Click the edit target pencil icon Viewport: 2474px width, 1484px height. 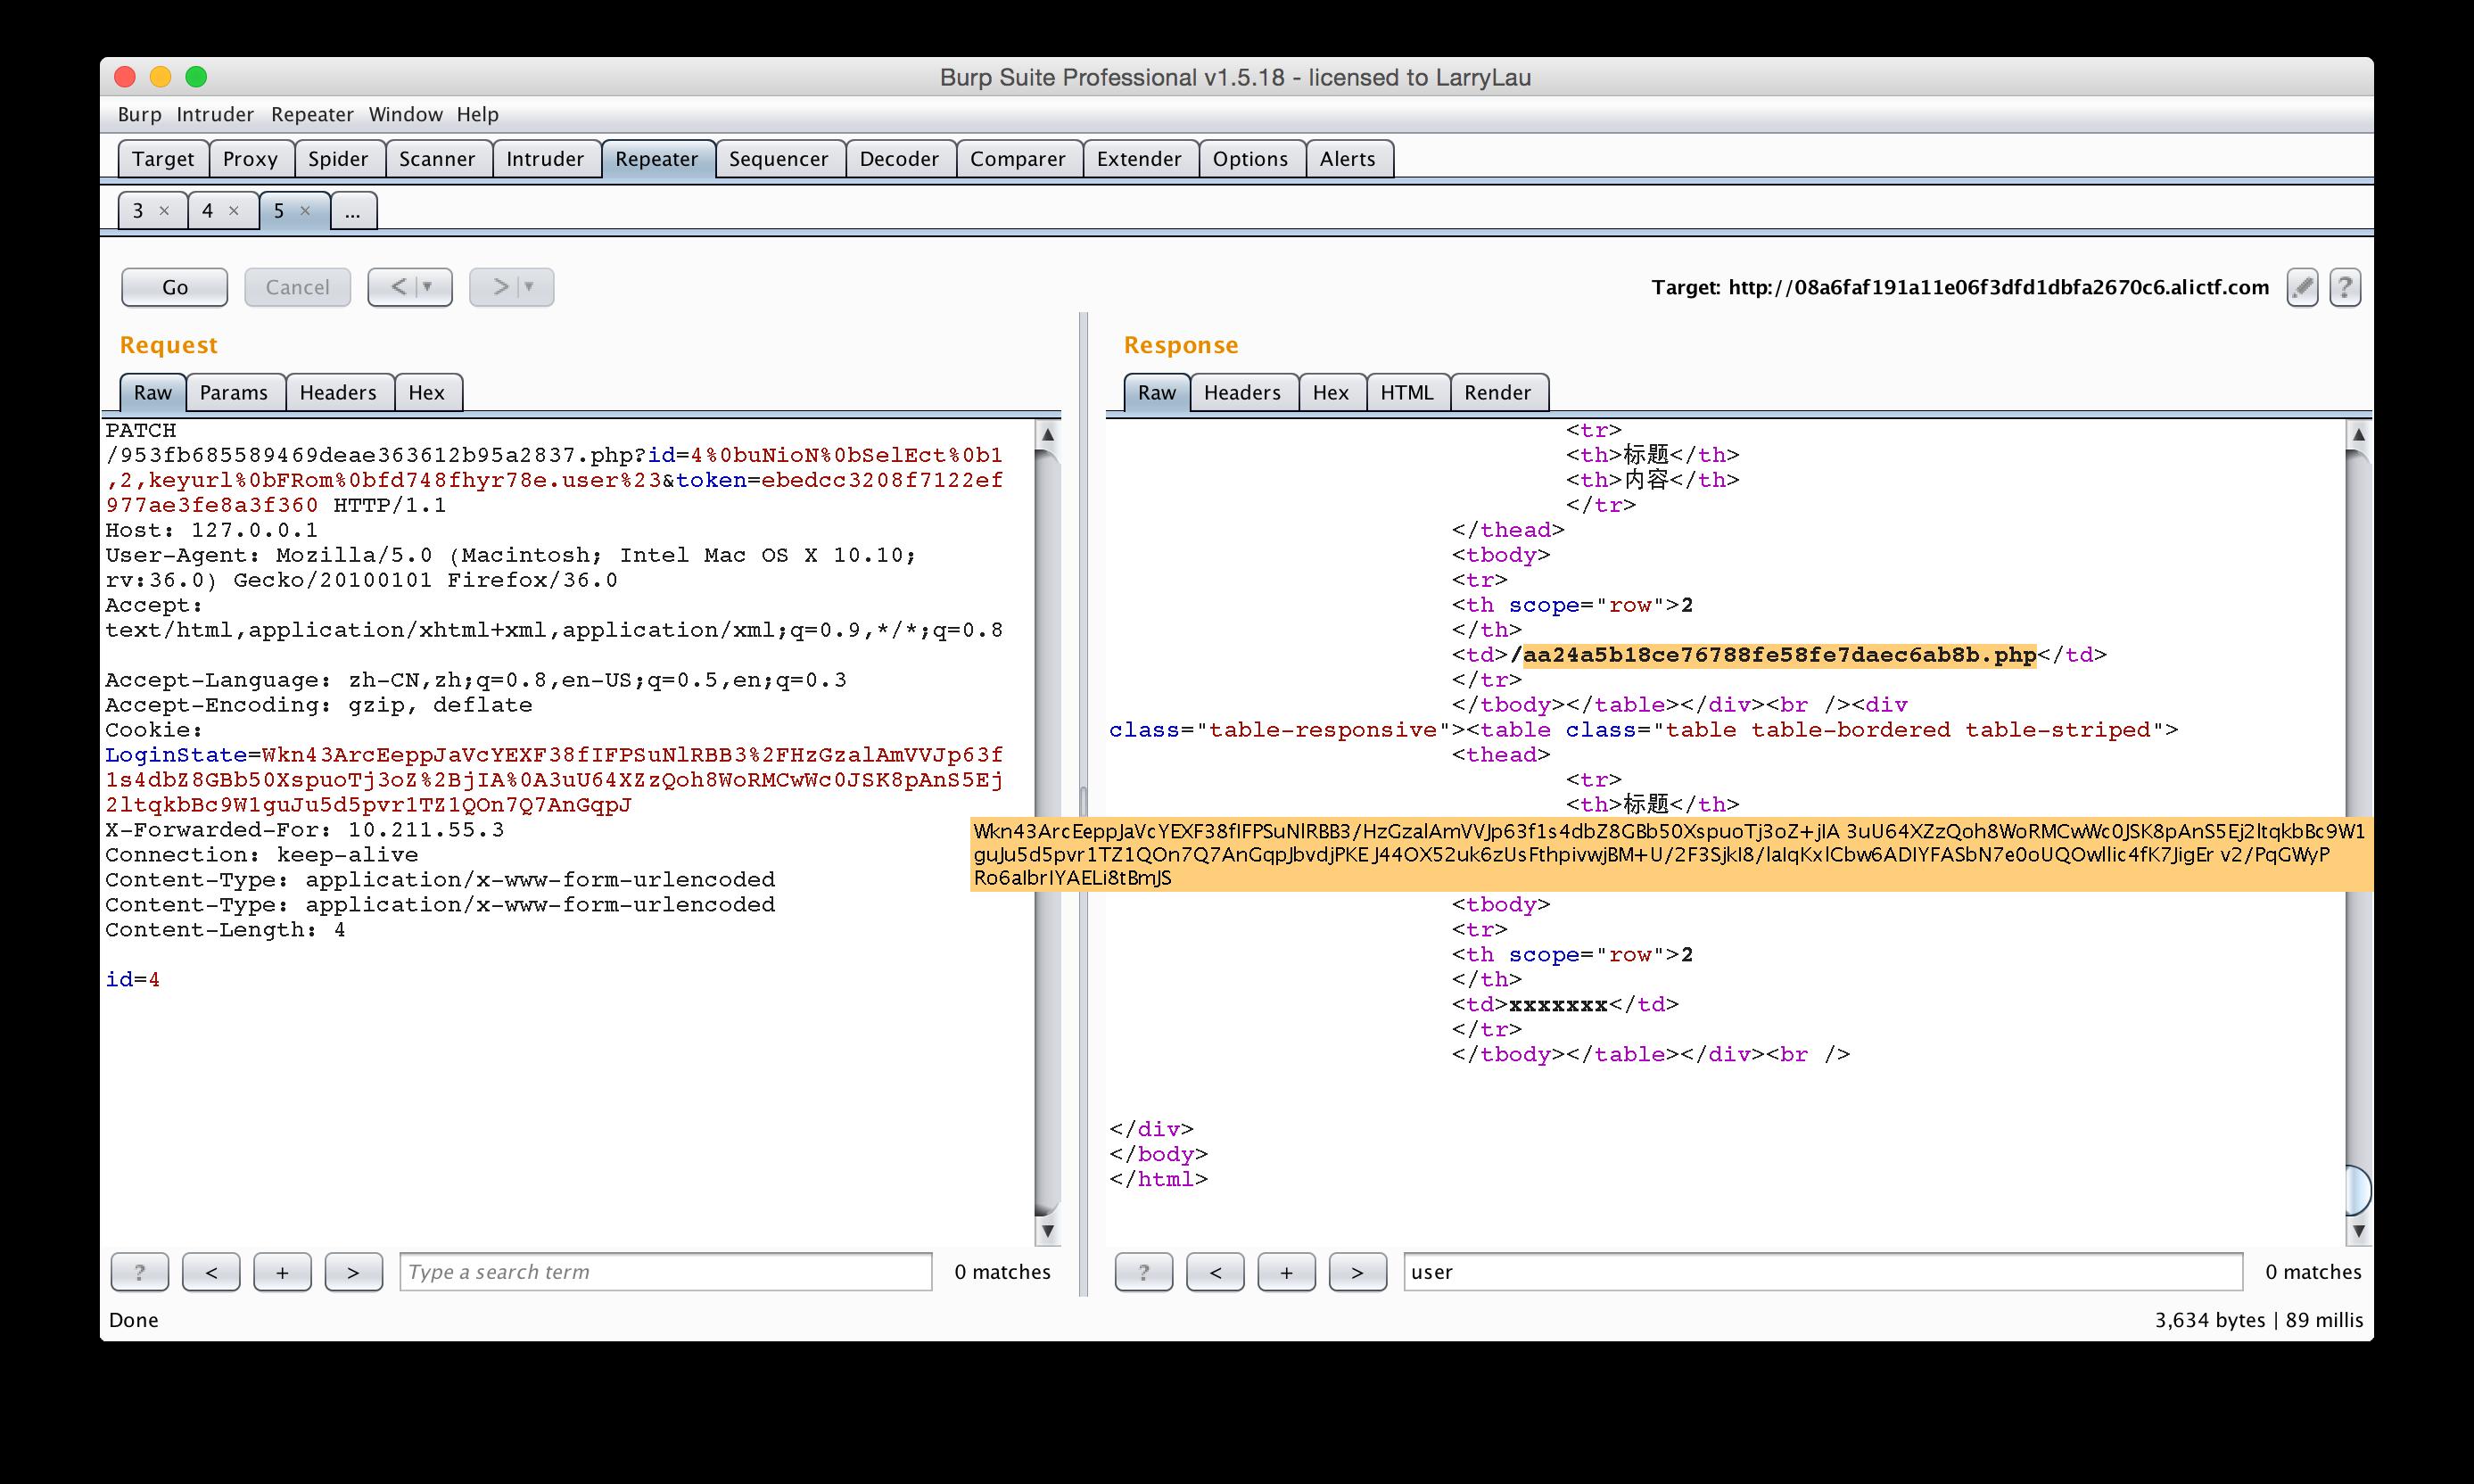[2301, 288]
